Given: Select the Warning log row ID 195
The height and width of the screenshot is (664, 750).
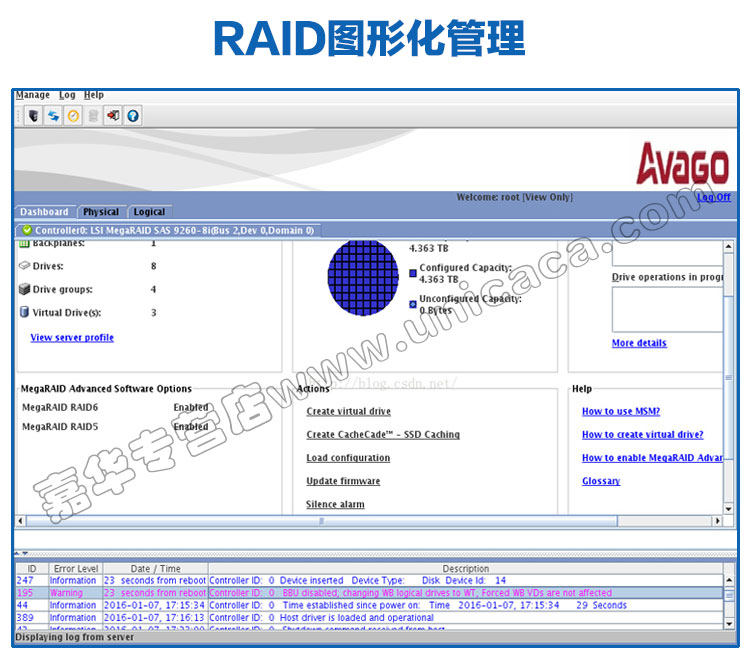Looking at the screenshot, I should (369, 593).
